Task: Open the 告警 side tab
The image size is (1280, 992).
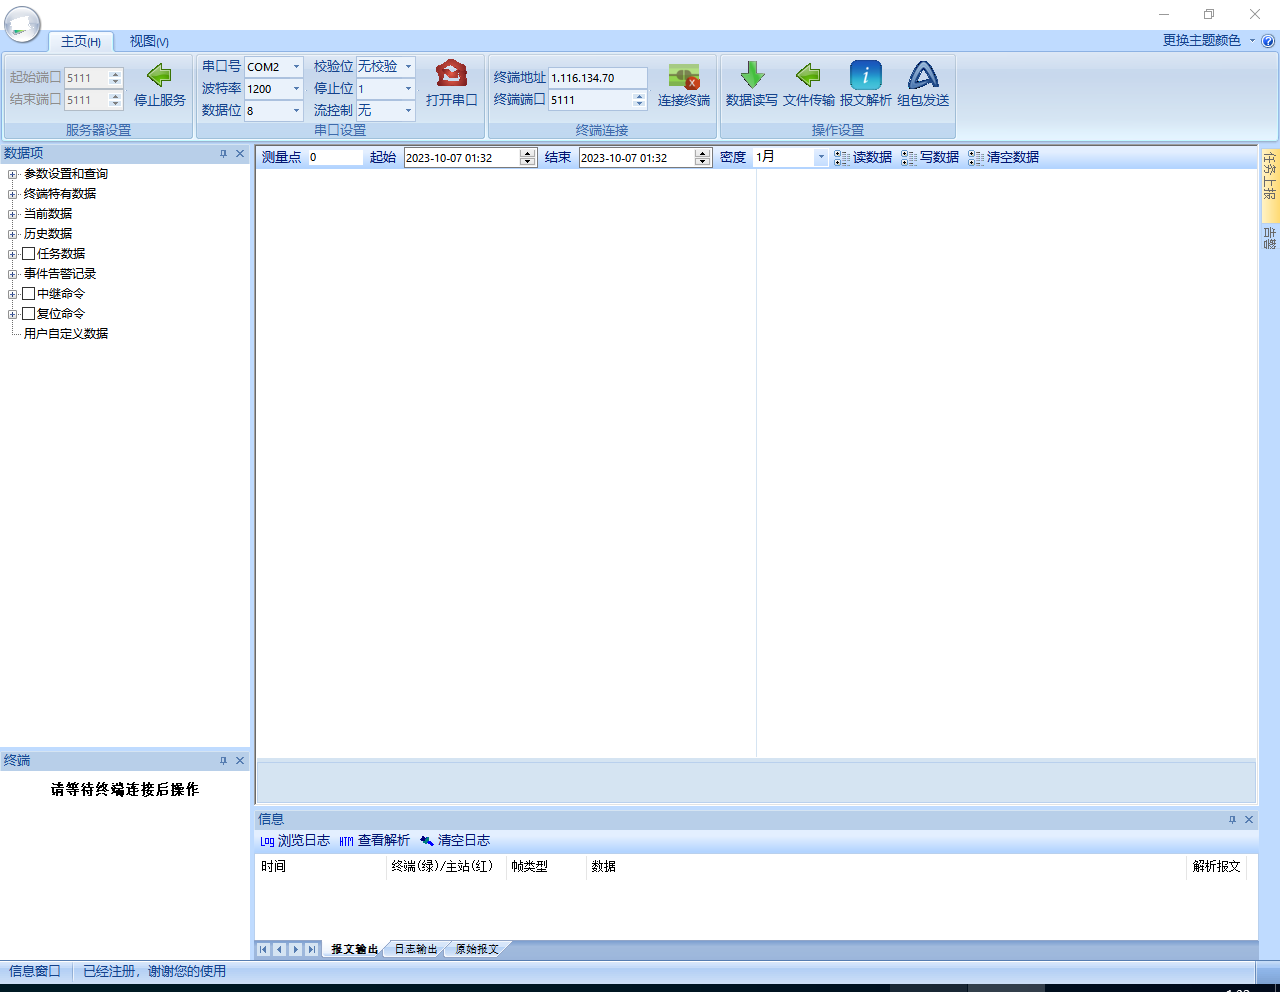Action: (x=1270, y=238)
